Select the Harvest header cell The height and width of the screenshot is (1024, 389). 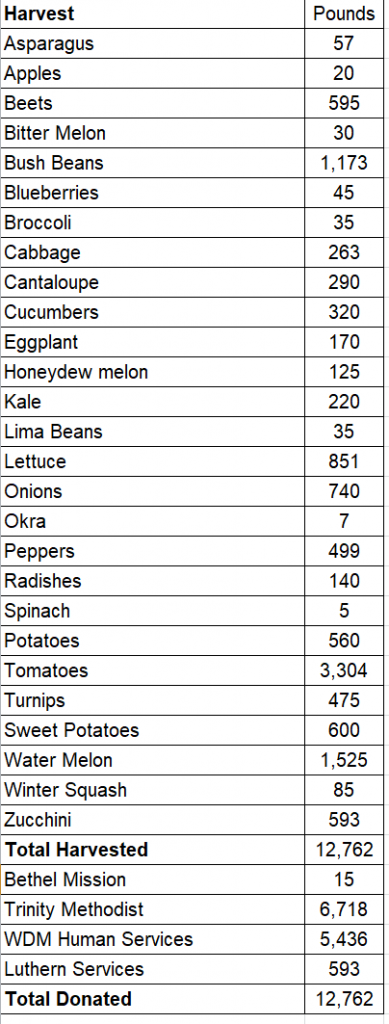[153, 14]
